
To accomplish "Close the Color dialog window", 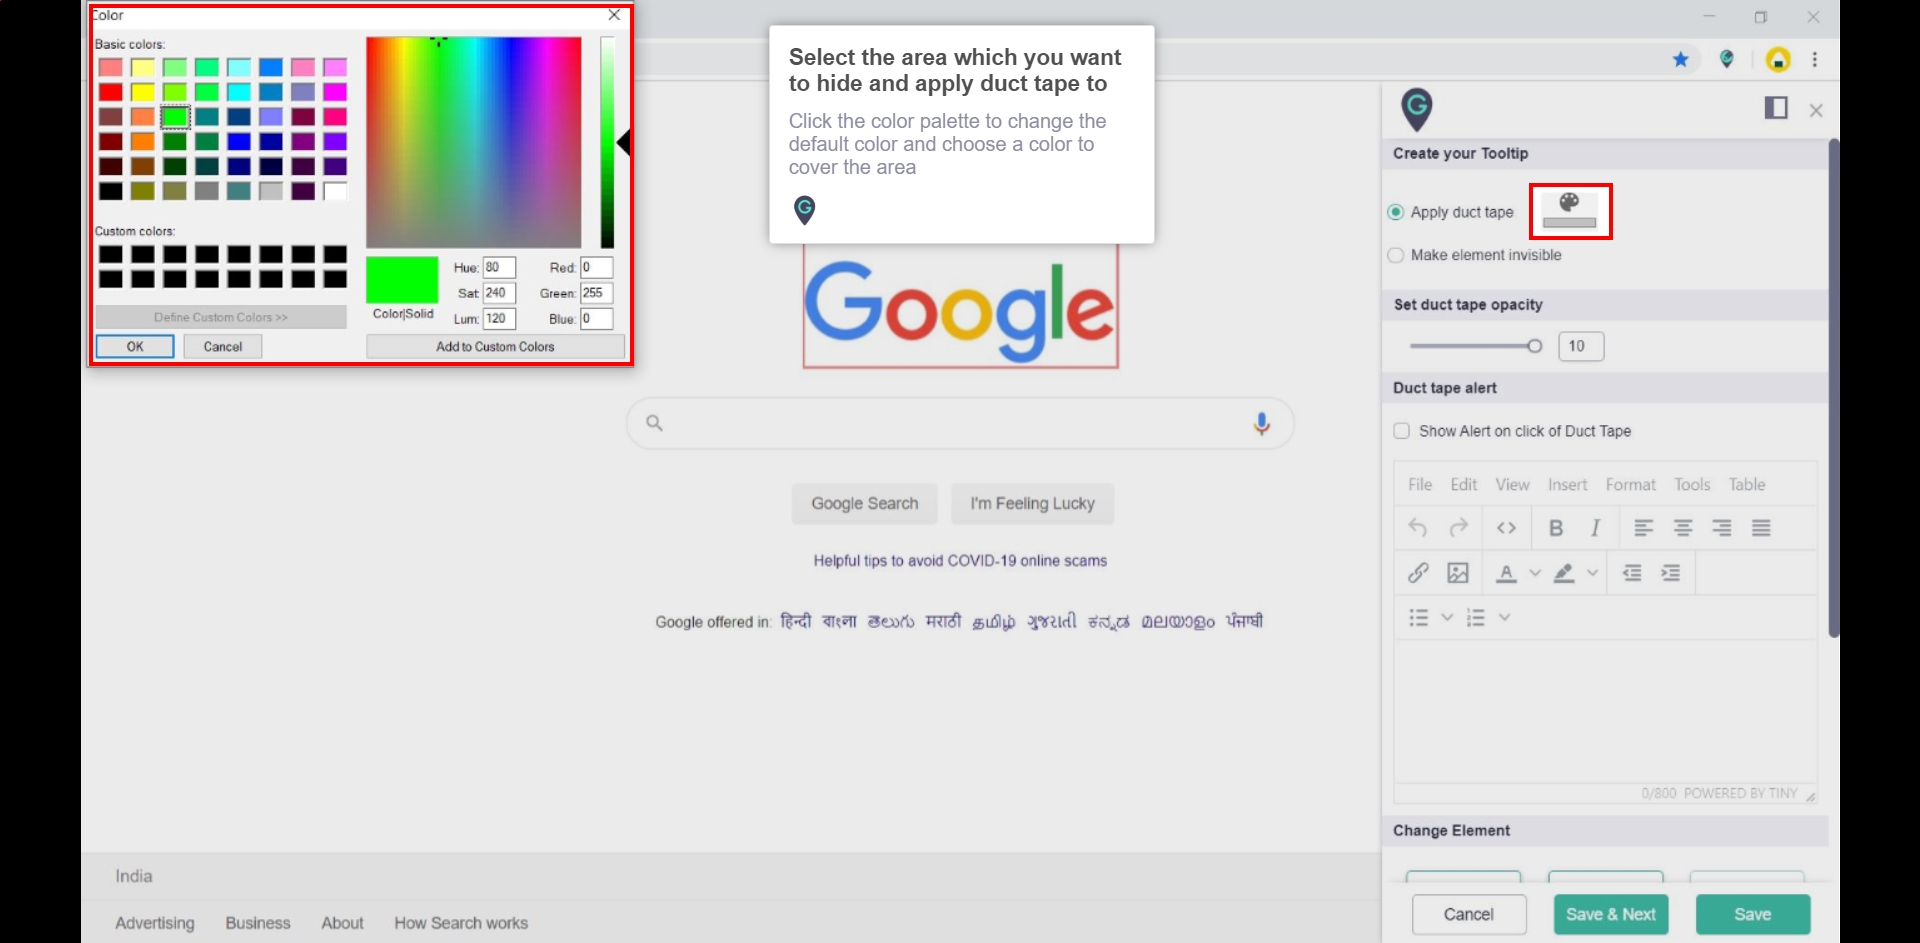I will 614,15.
